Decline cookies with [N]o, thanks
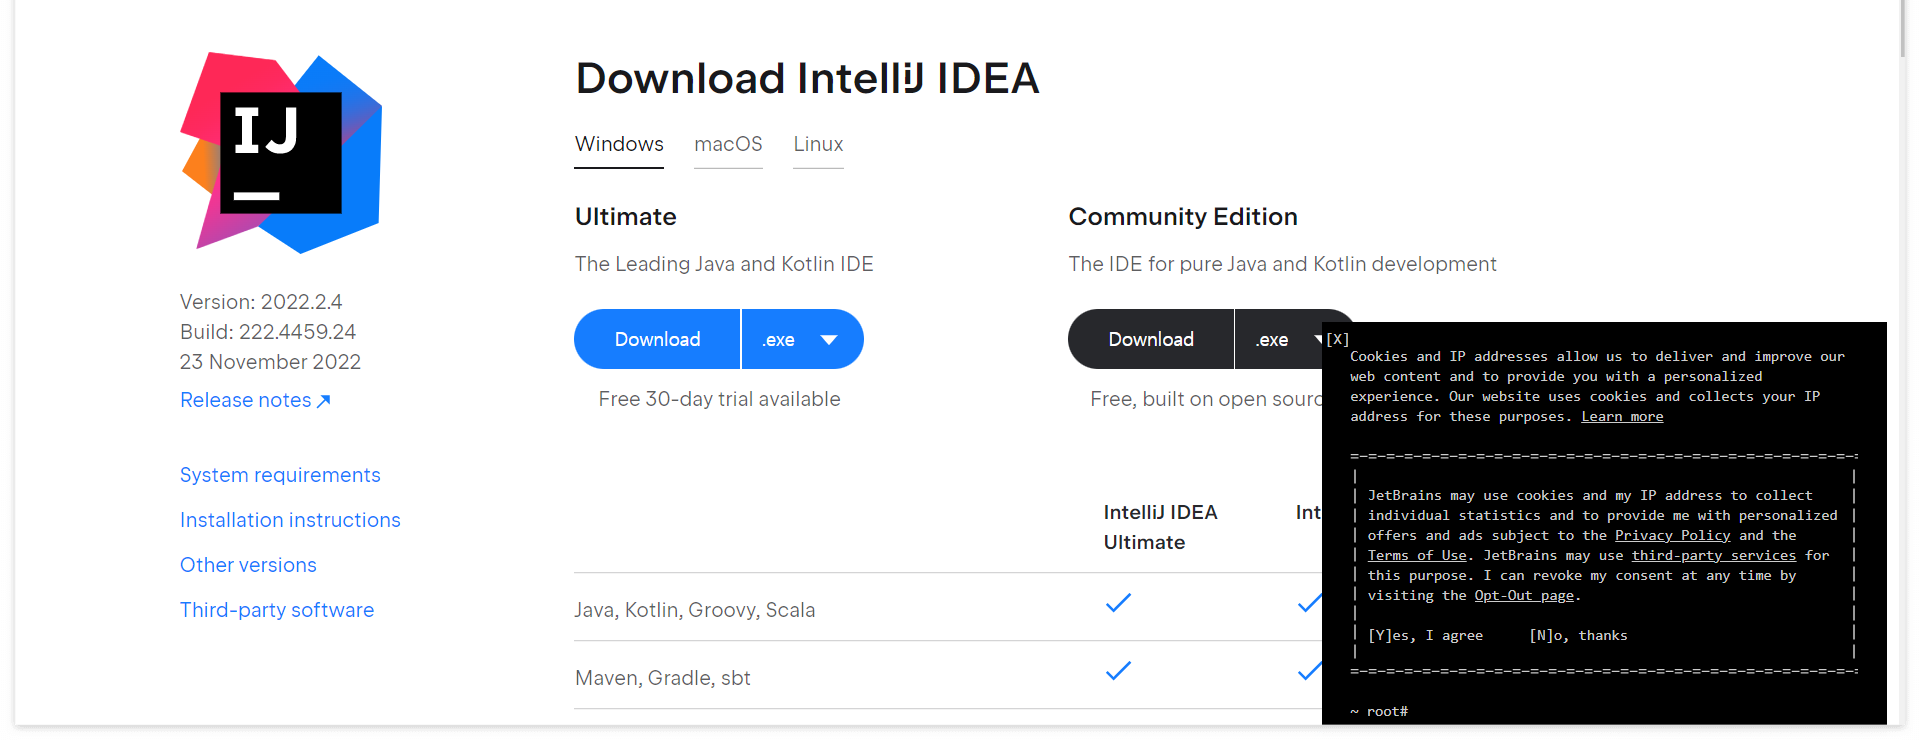Screen dimensions: 1920x740 [x=1578, y=636]
